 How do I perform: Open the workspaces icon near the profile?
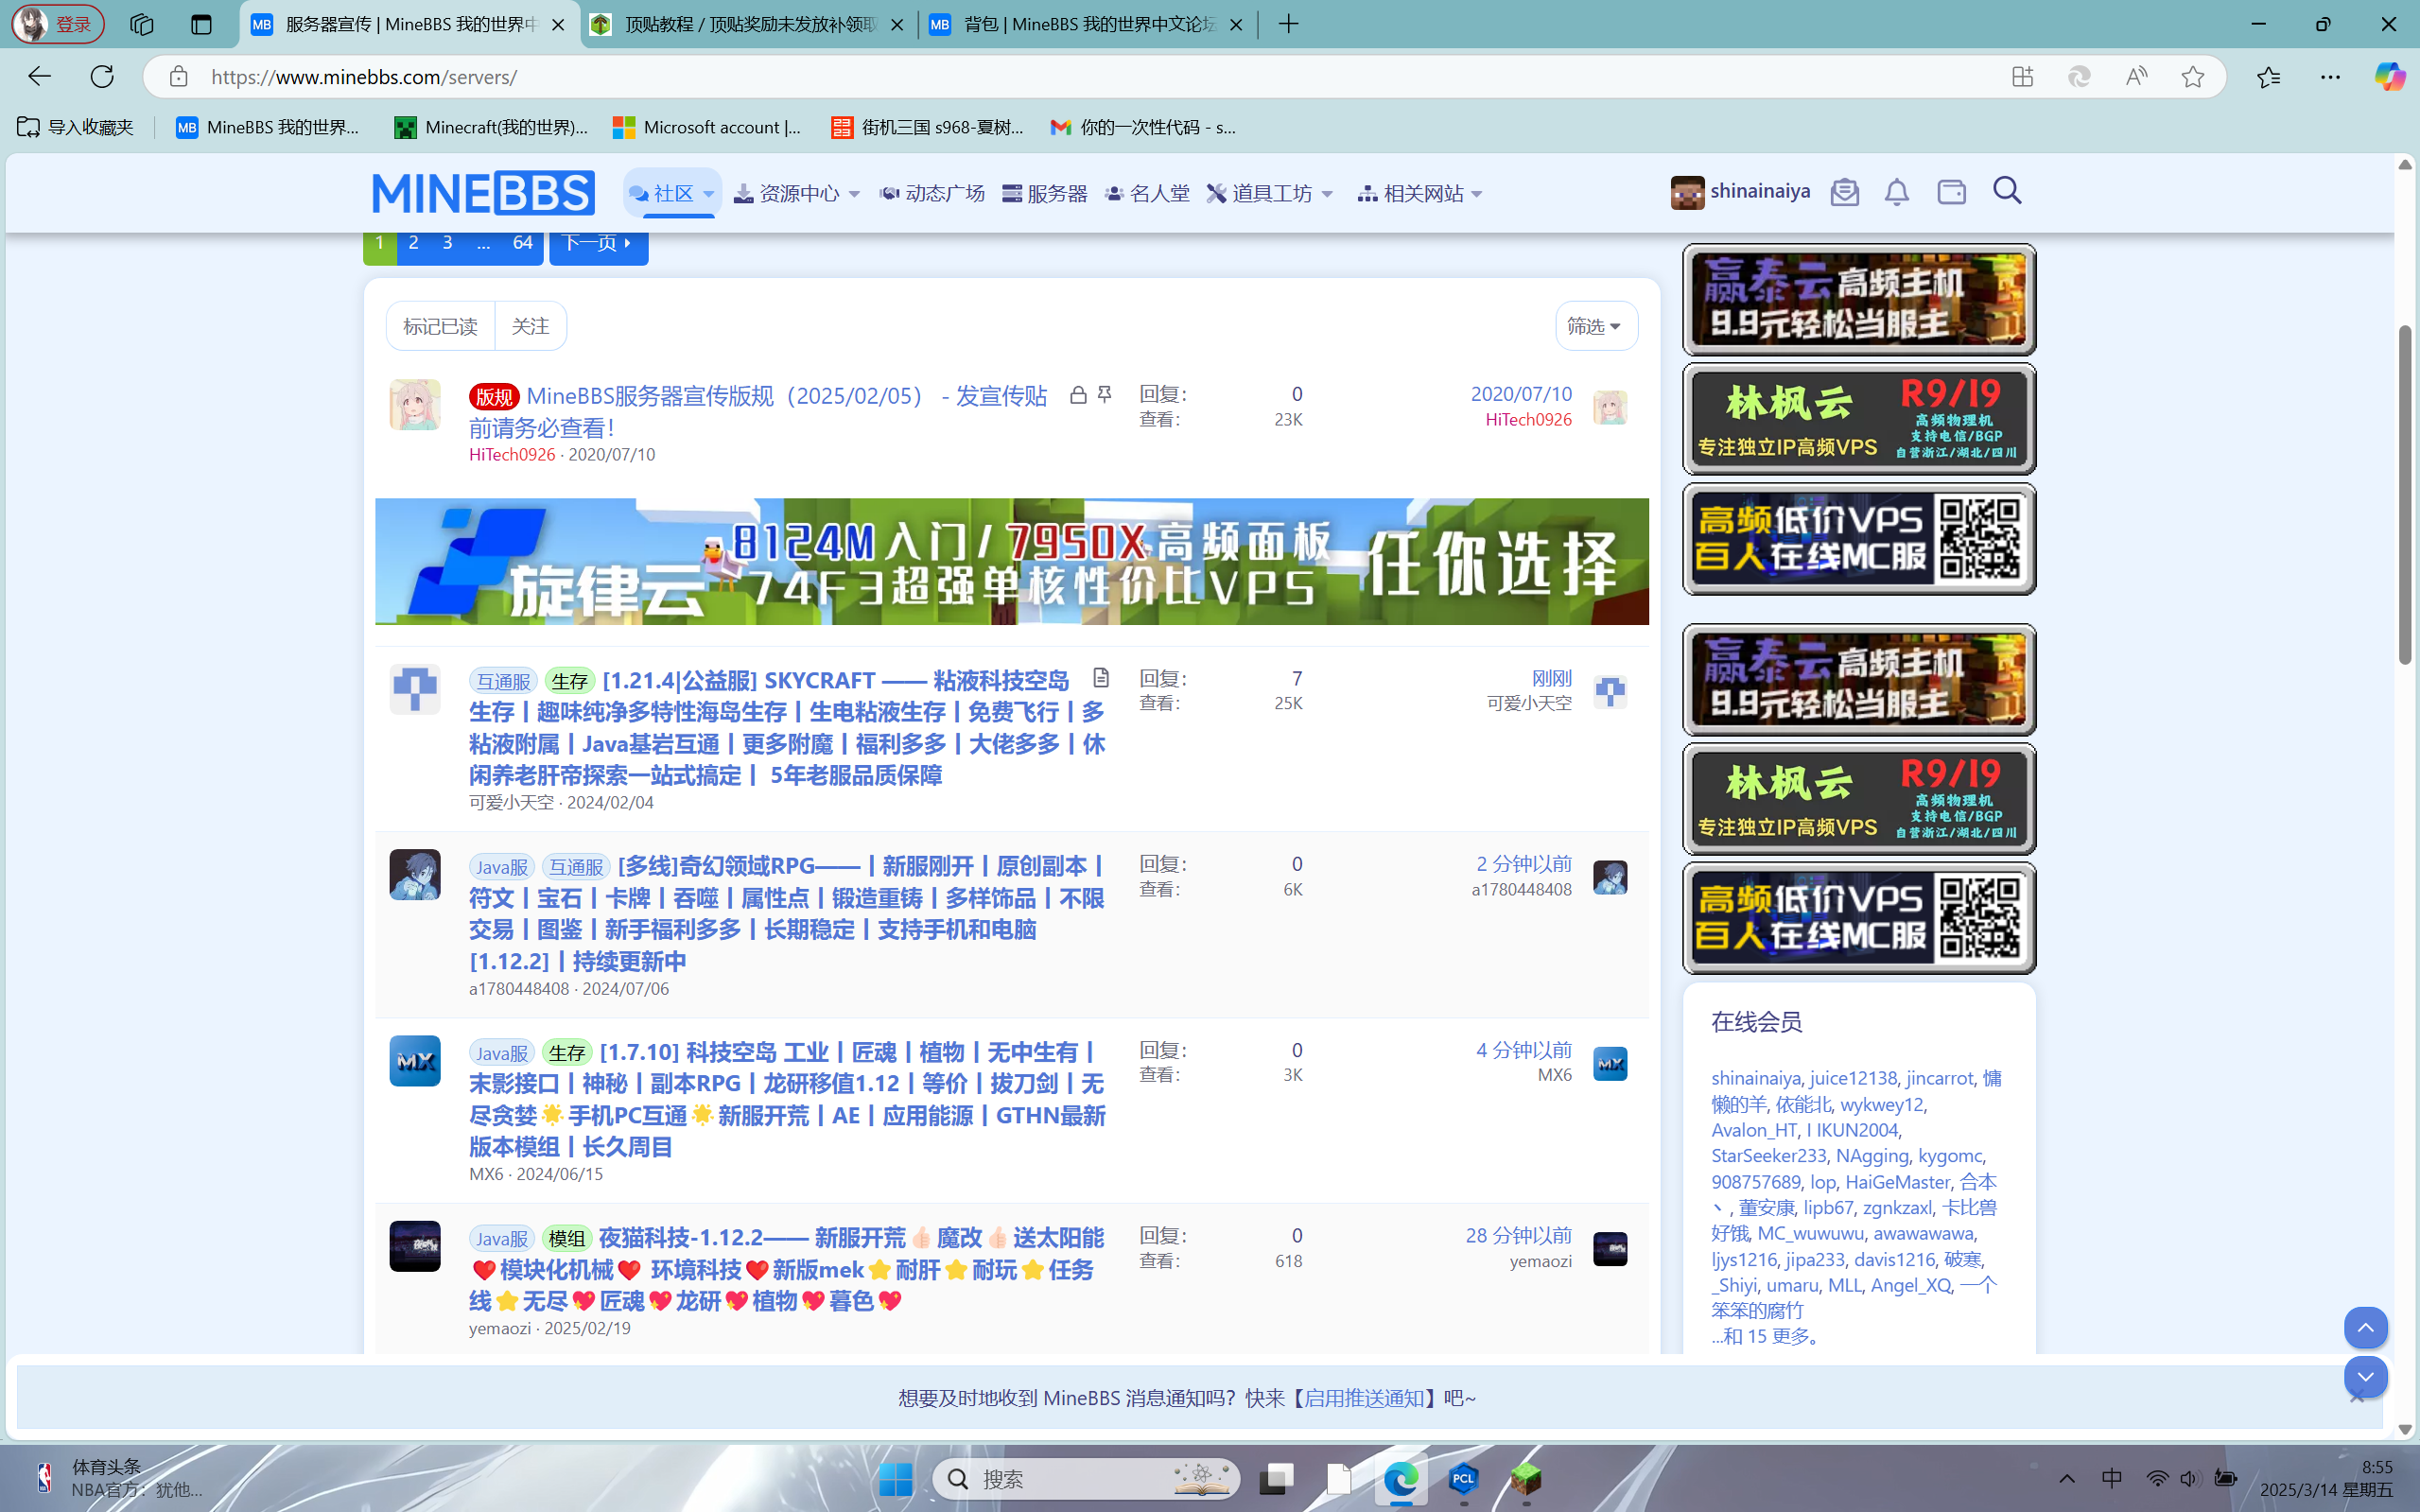[x=141, y=24]
